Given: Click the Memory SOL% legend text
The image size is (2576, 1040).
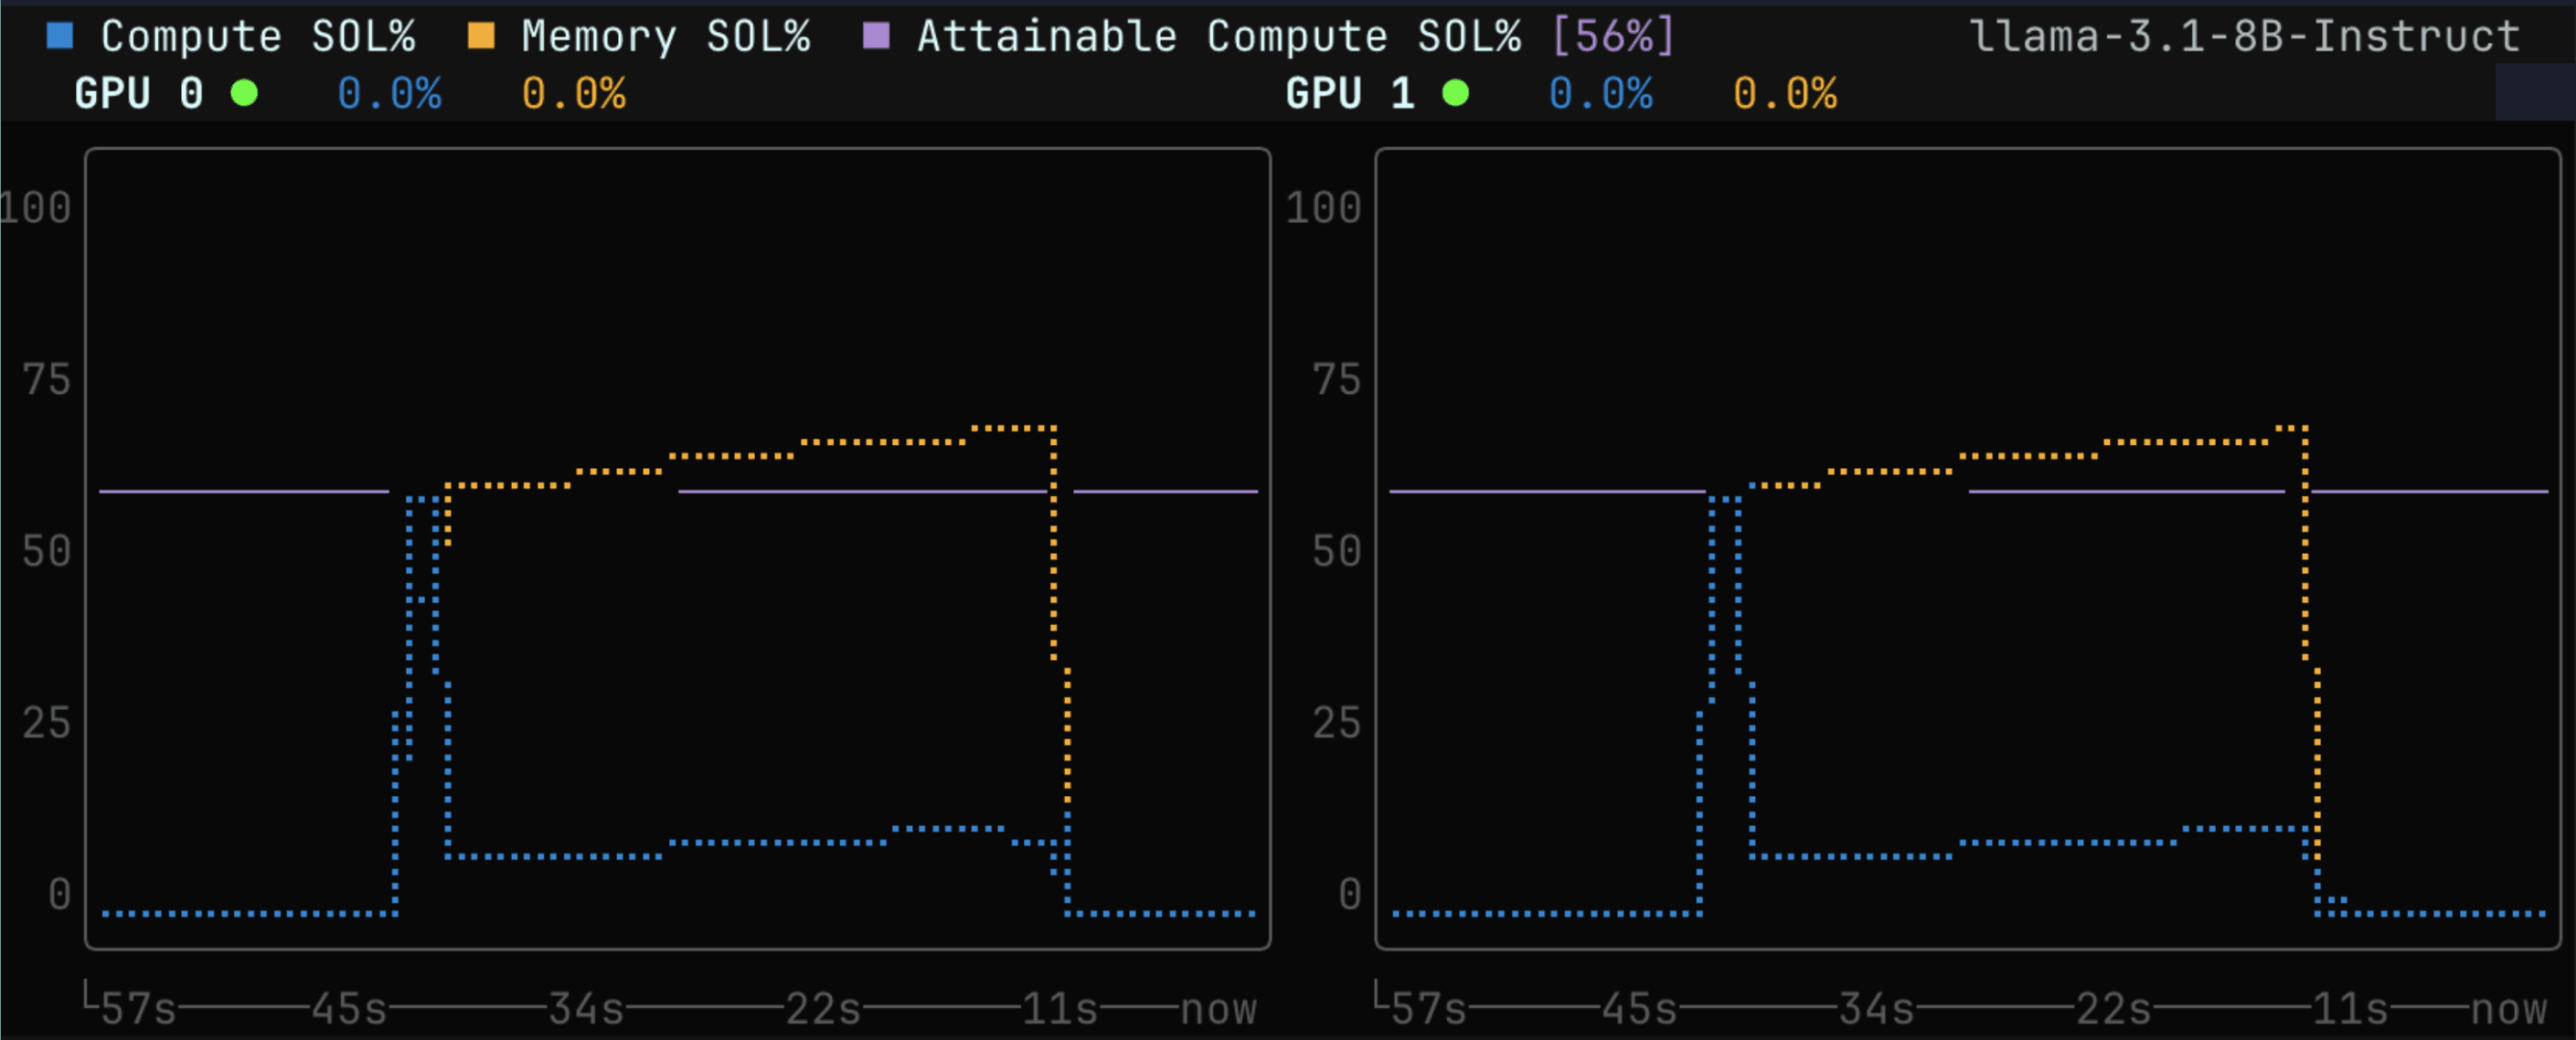Looking at the screenshot, I should [x=665, y=37].
